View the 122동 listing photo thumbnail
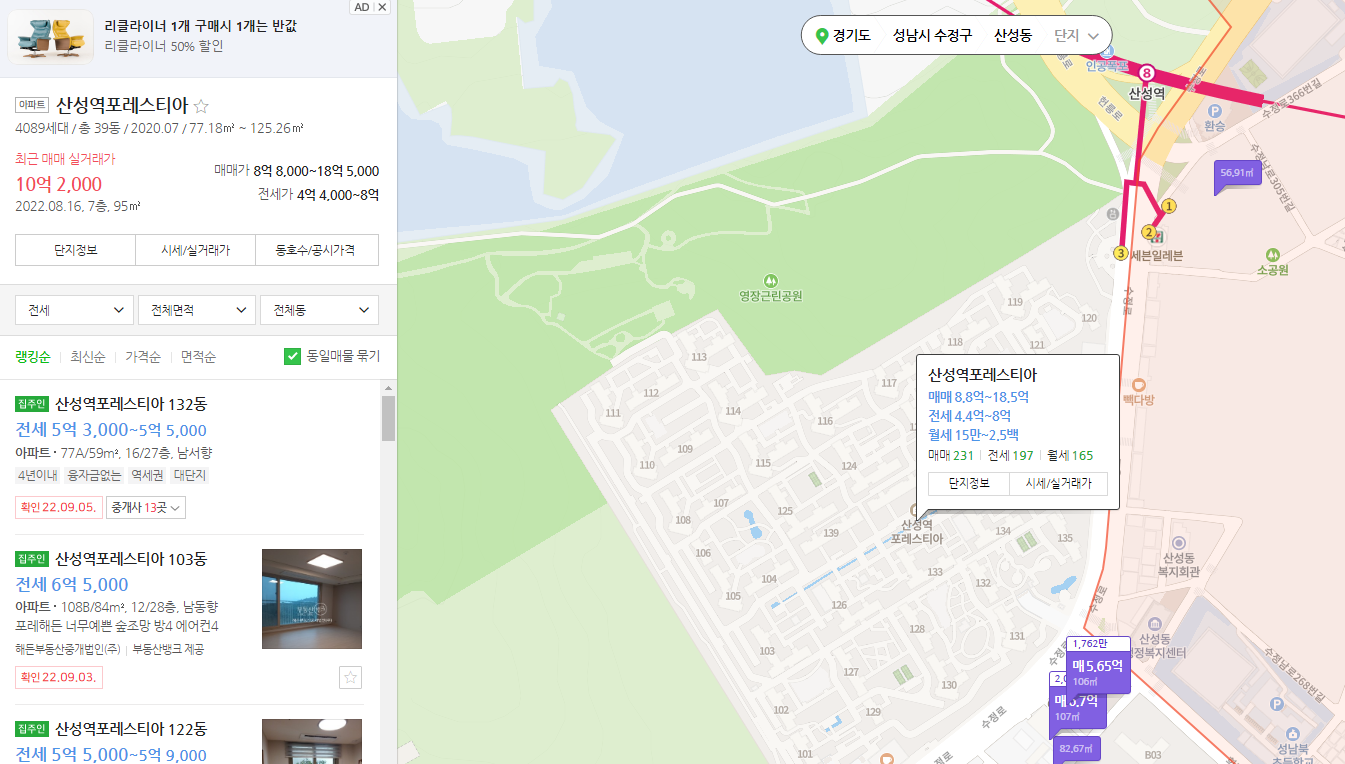Screen dimensions: 1345x764 click(312, 741)
